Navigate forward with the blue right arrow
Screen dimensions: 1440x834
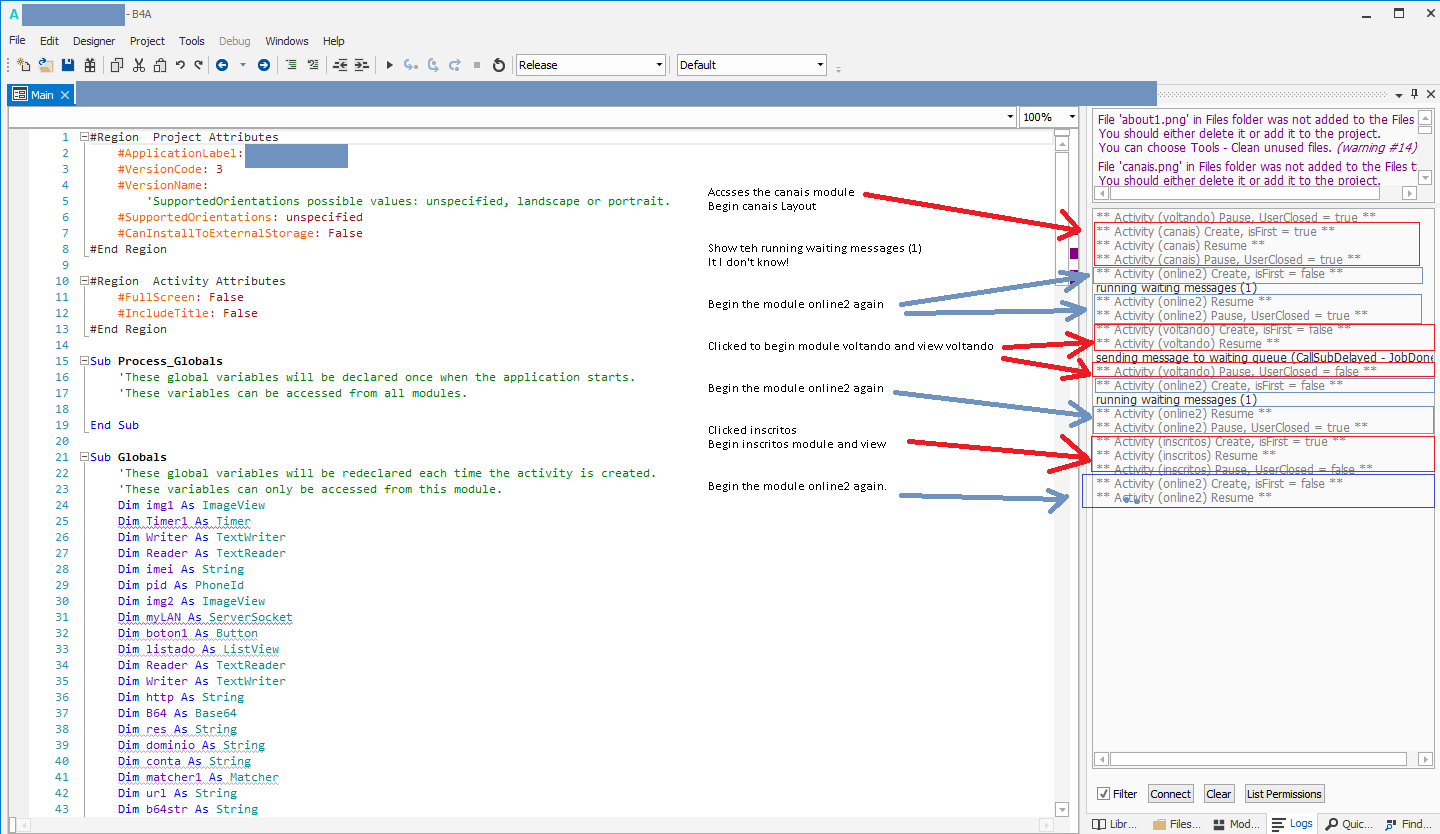pyautogui.click(x=264, y=65)
